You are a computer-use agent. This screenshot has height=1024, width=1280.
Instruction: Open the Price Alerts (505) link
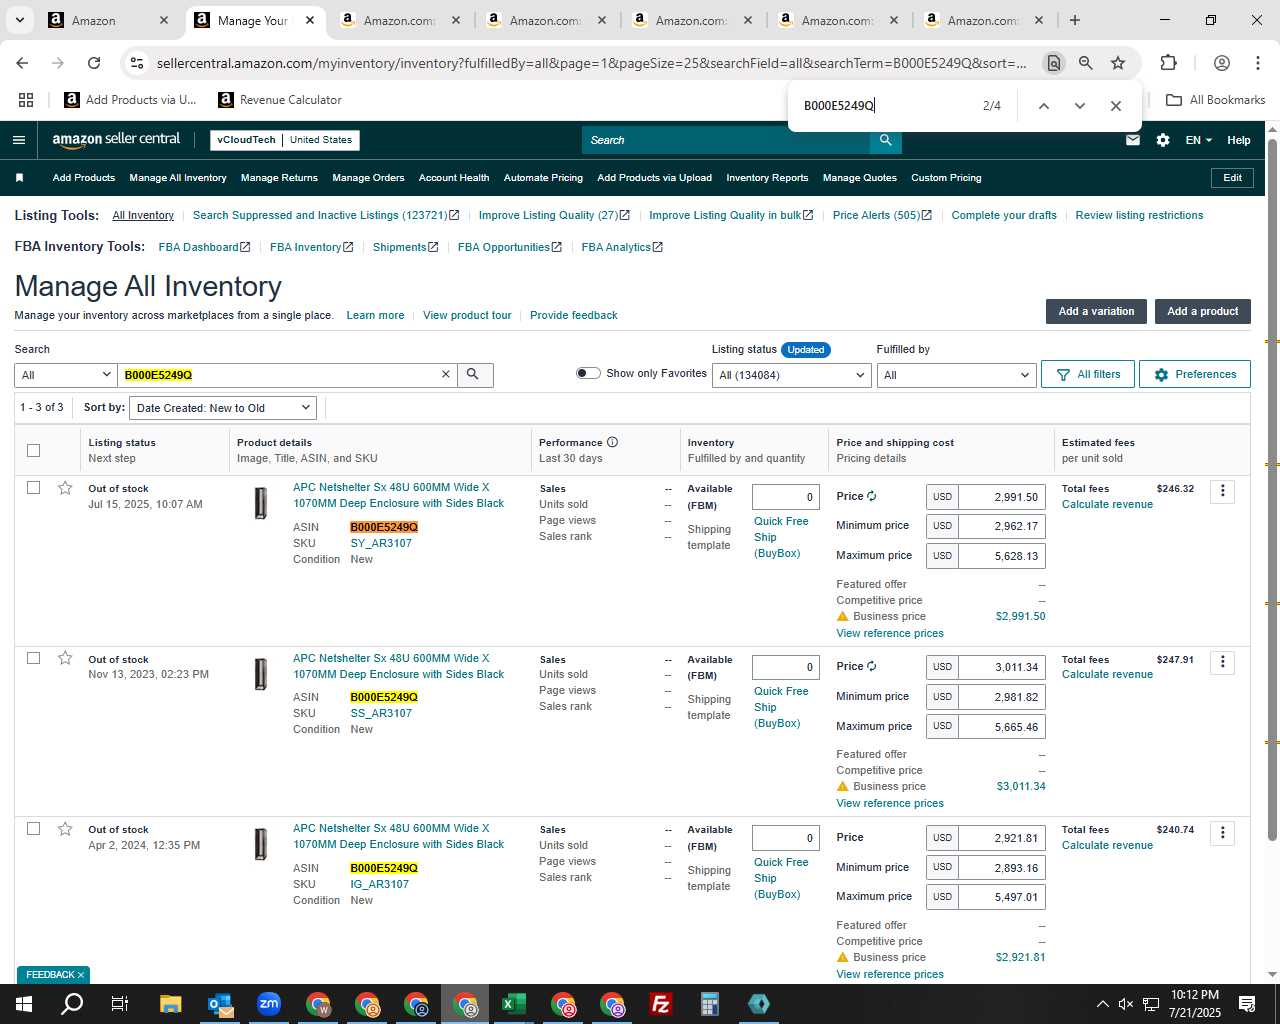click(x=882, y=215)
